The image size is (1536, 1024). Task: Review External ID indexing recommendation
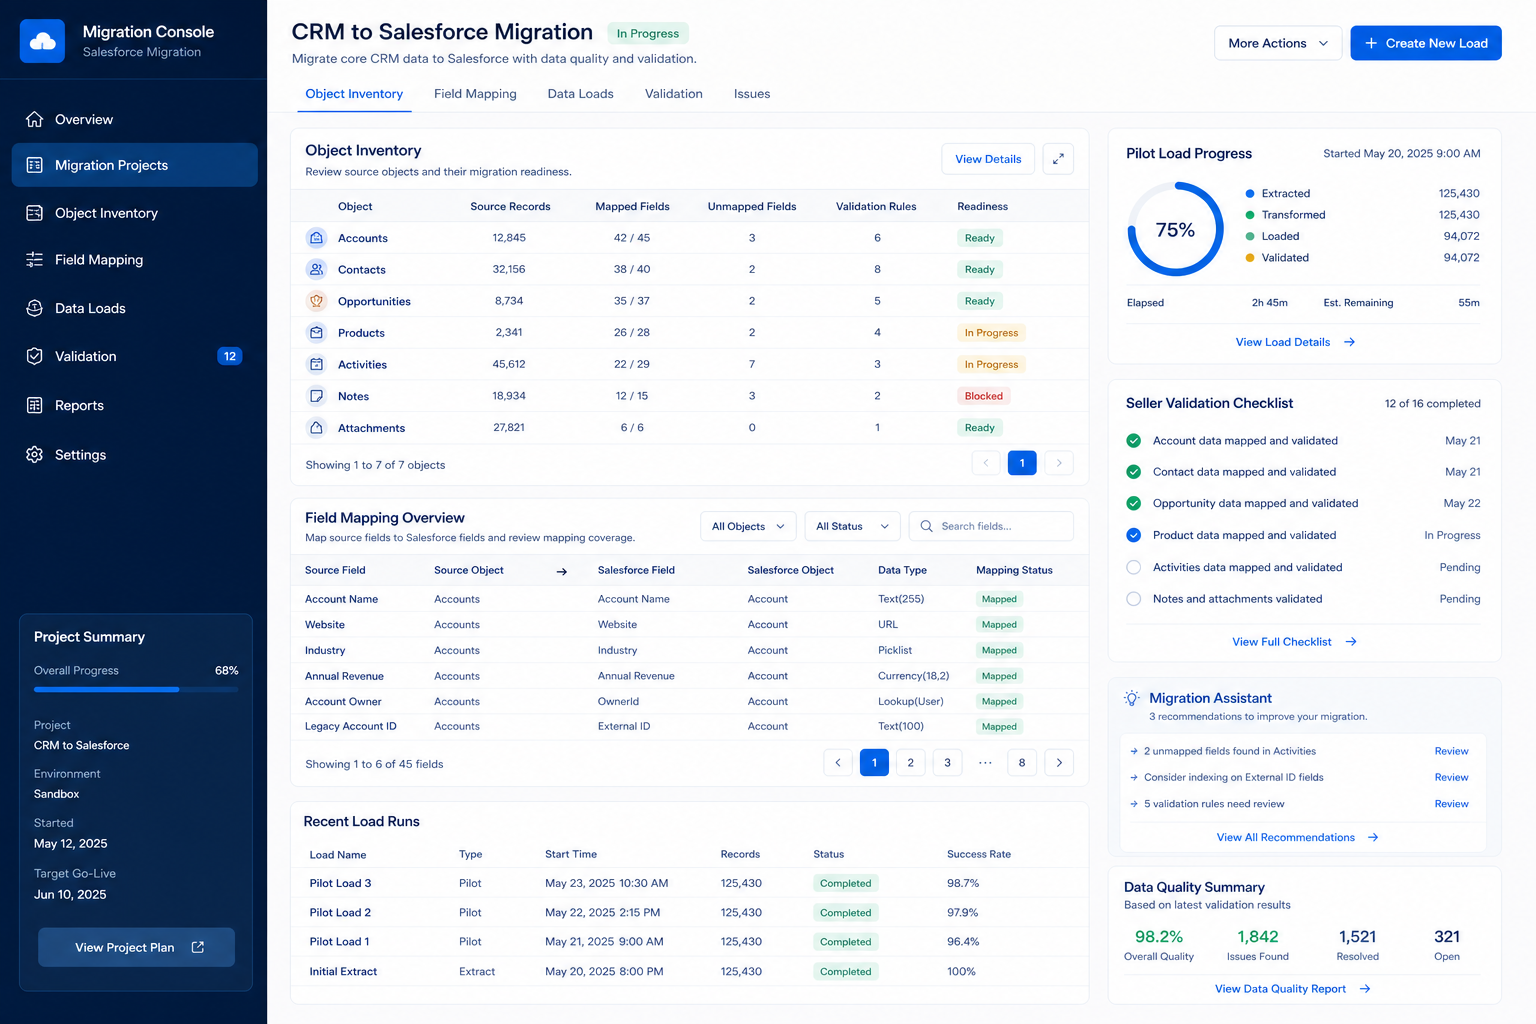click(x=1451, y=777)
